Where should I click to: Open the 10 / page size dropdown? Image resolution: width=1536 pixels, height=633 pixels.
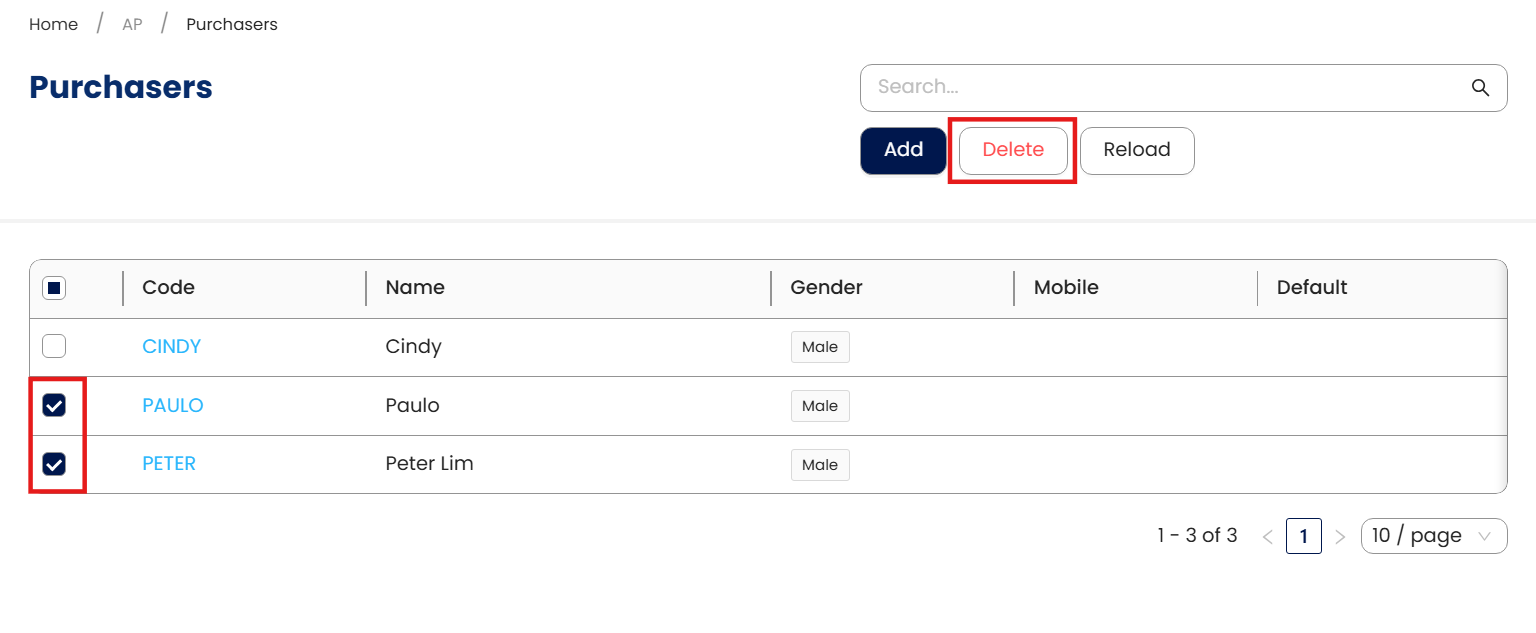coord(1433,536)
